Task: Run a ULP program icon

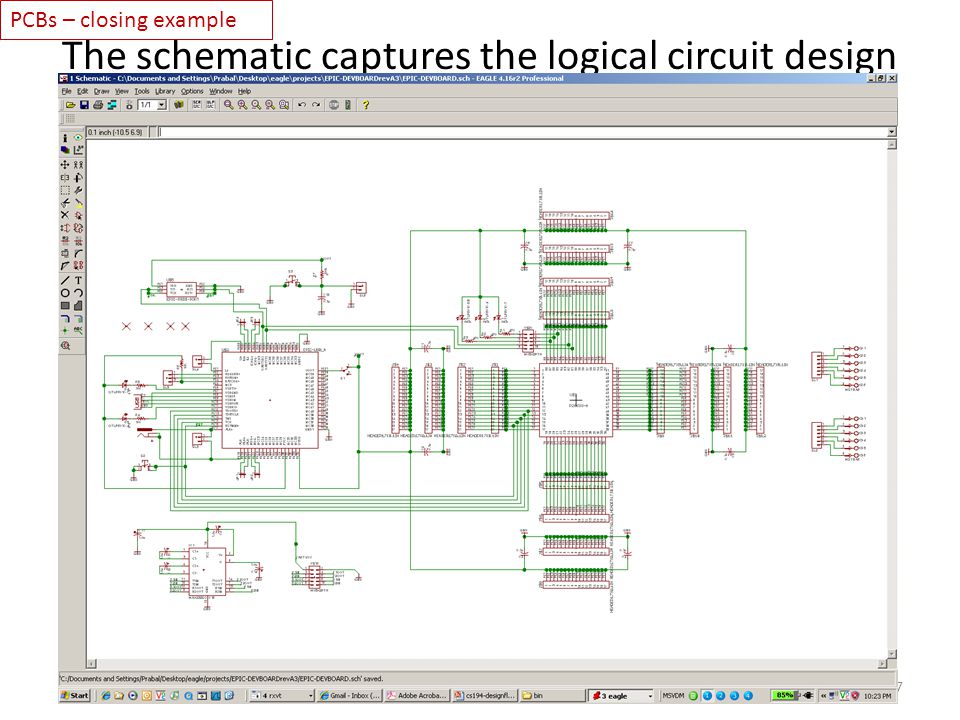Action: [211, 105]
